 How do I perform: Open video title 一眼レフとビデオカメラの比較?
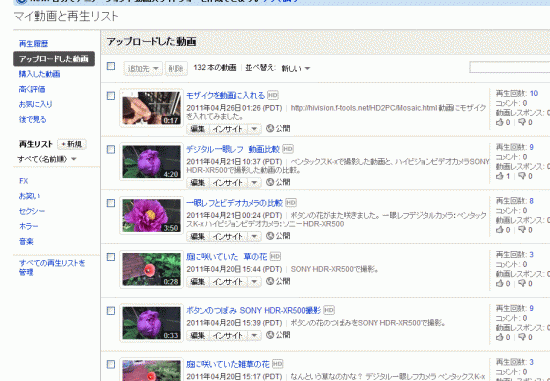234,203
